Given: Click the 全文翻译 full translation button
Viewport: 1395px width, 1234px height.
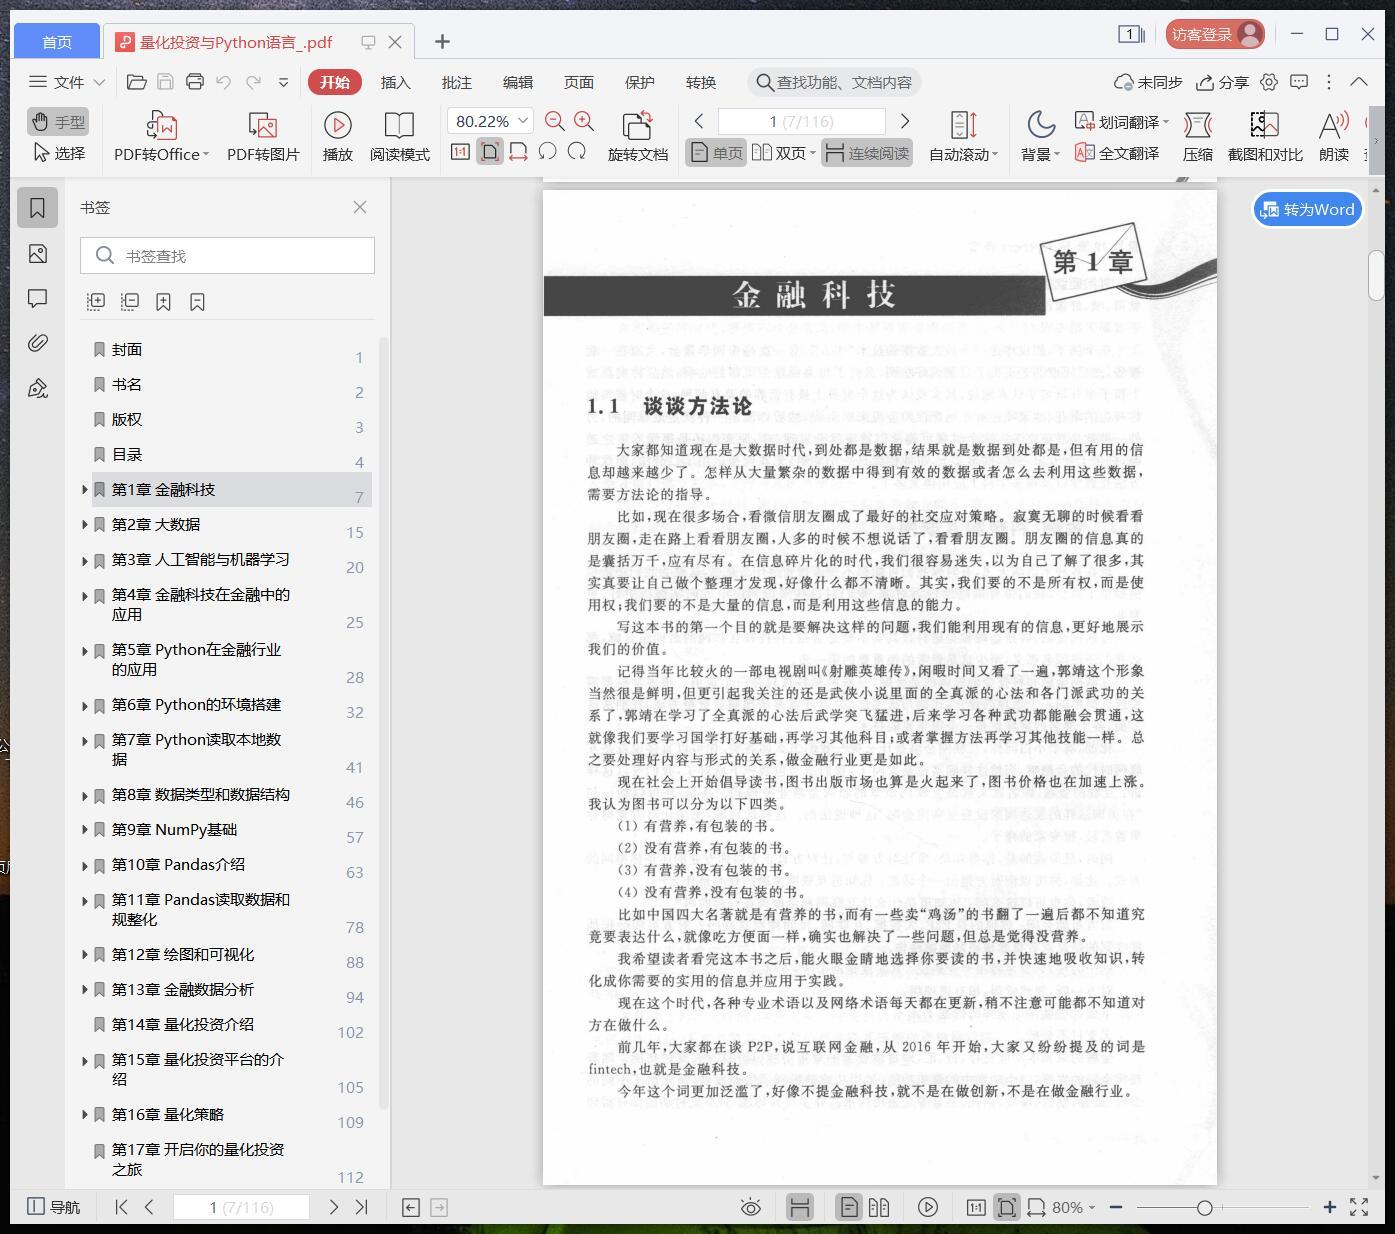Looking at the screenshot, I should click(1117, 153).
